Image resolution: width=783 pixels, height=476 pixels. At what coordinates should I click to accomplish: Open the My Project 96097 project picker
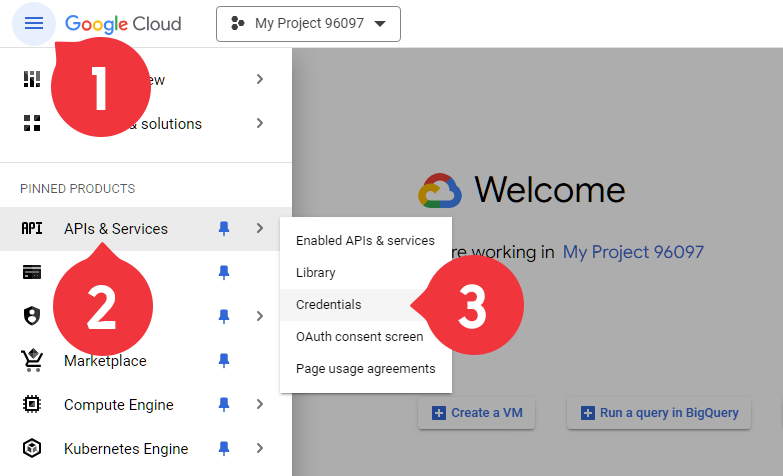pos(308,24)
